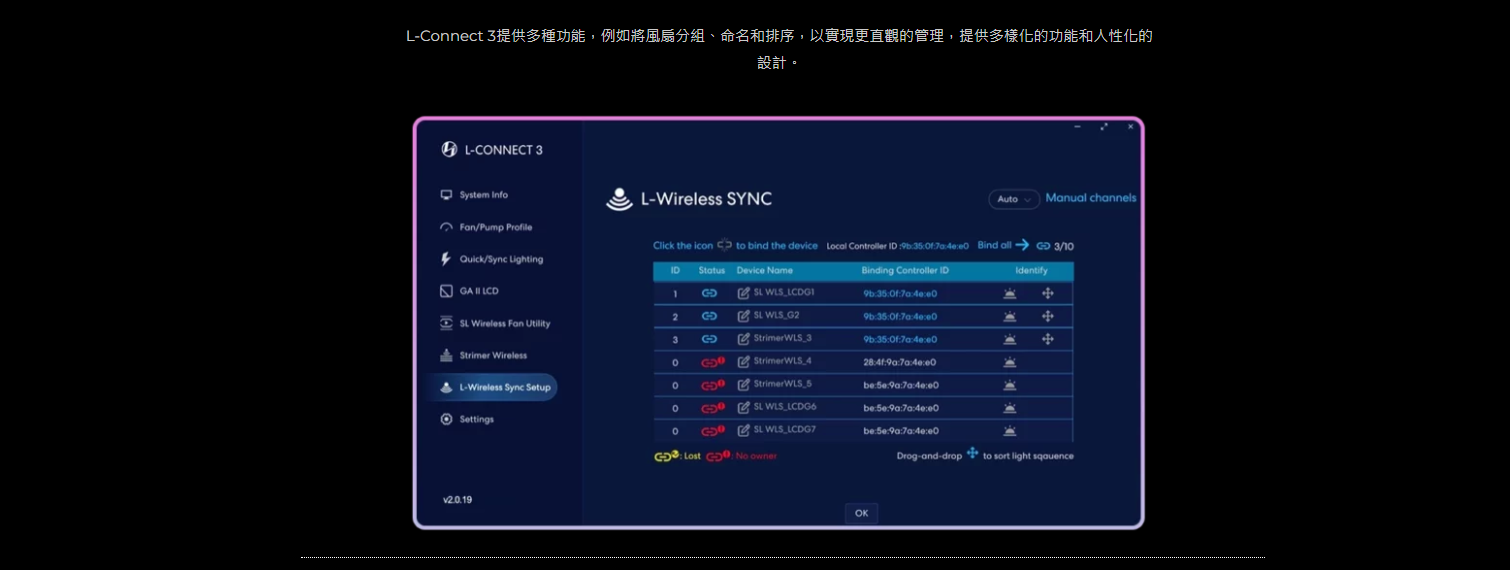Click the bound link icon for SL WLS_LCDG1
1510x570 pixels.
[x=709, y=293]
